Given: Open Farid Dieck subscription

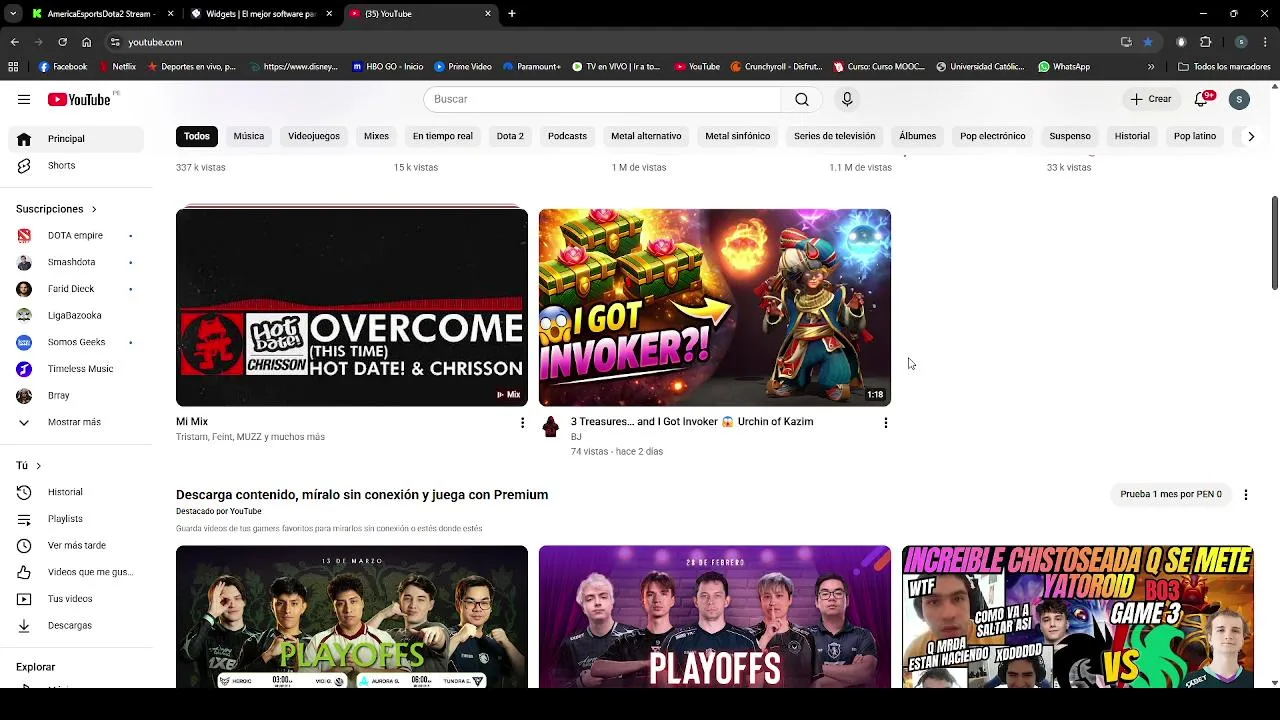Looking at the screenshot, I should click(x=76, y=289).
